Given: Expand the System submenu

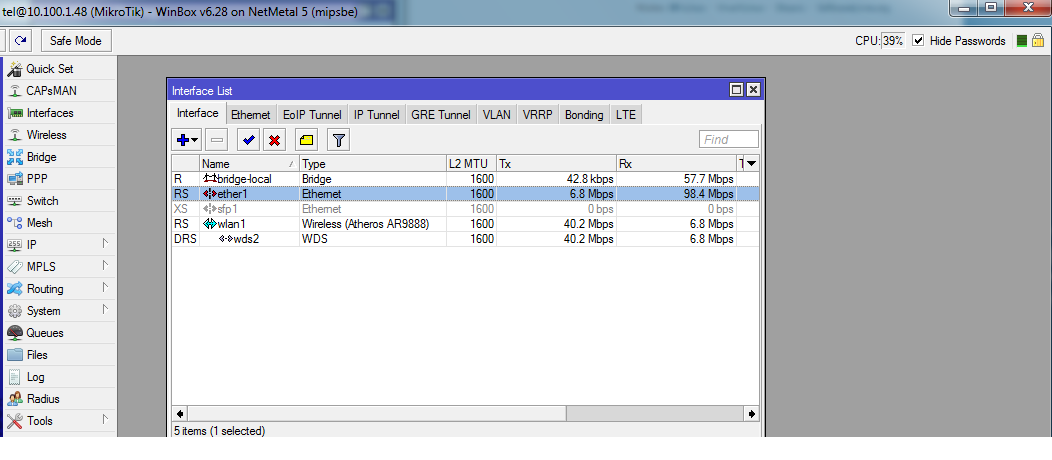Looking at the screenshot, I should coord(105,310).
